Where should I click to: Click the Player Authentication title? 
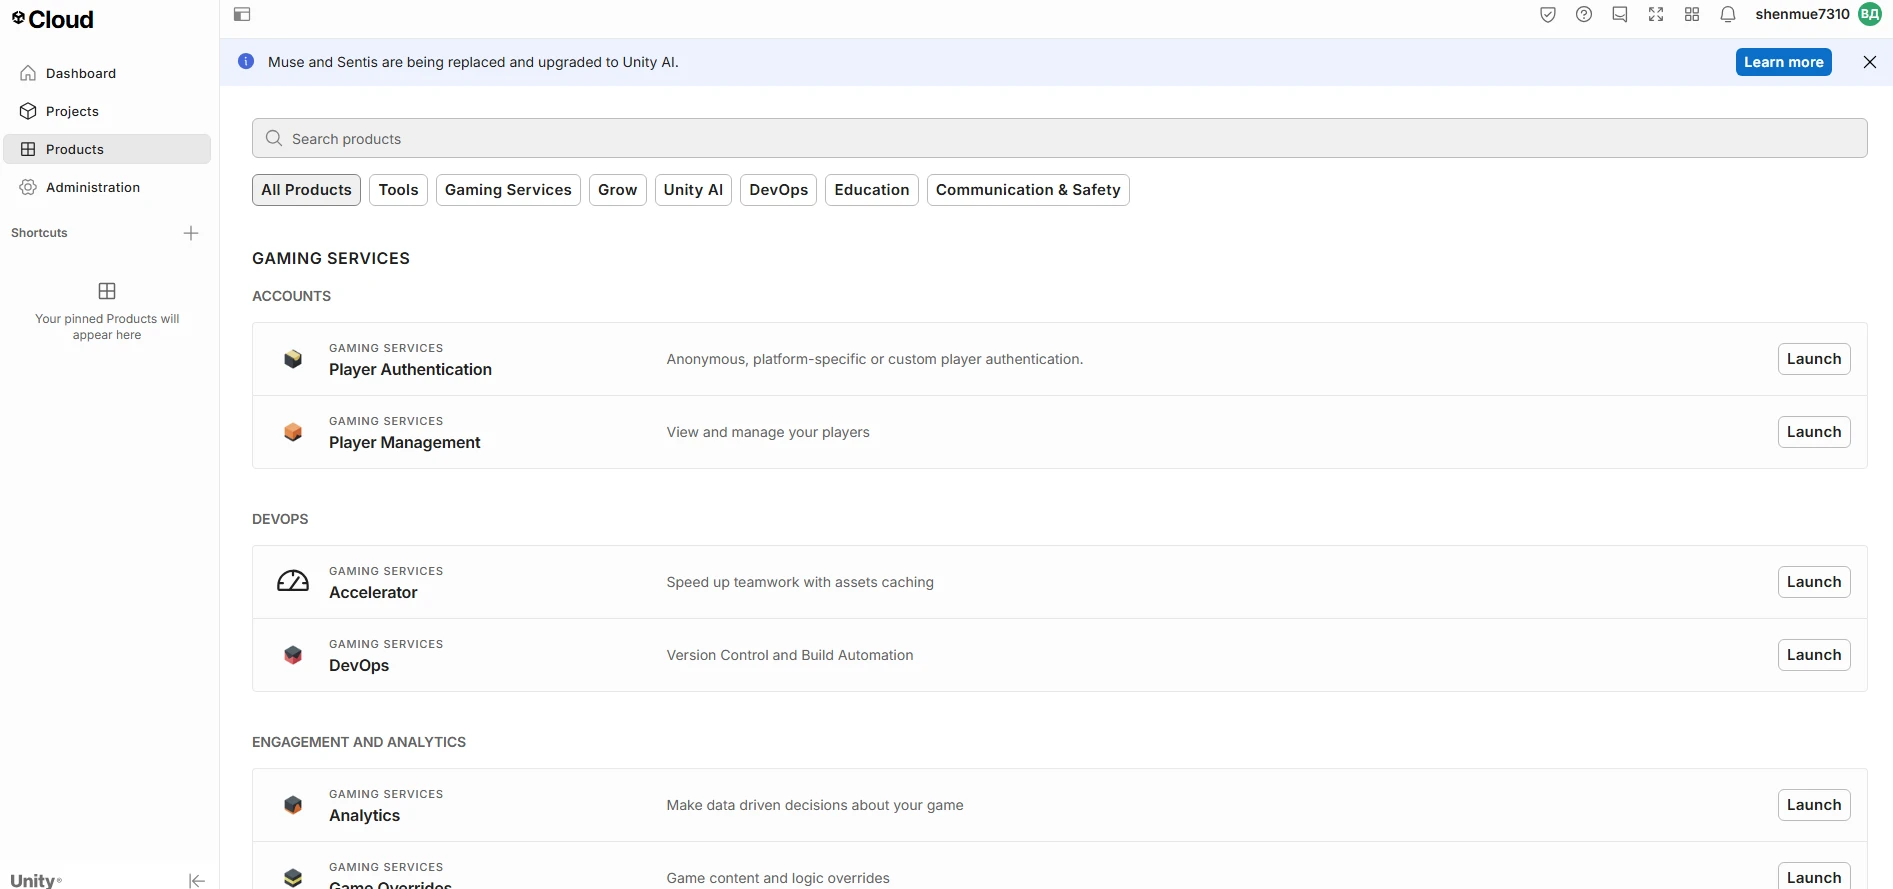tap(410, 369)
